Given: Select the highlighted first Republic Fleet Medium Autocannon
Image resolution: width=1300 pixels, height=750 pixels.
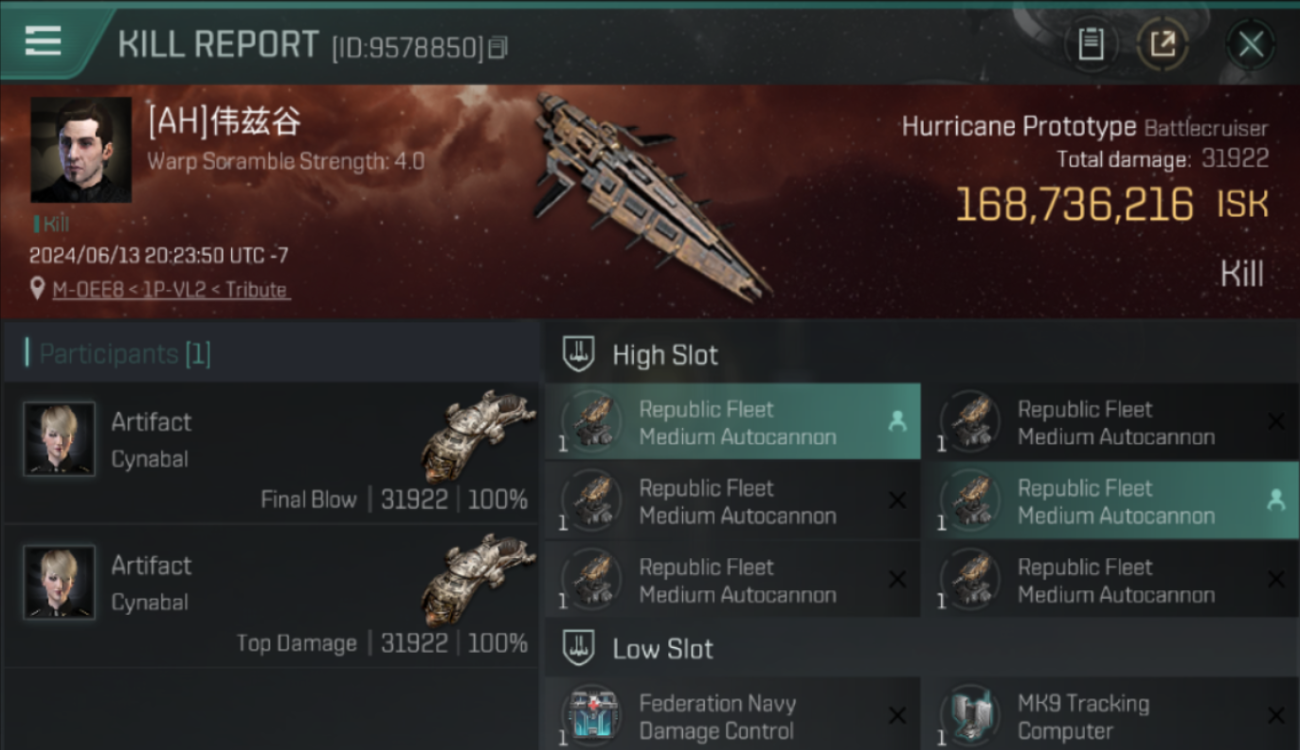Looking at the screenshot, I should pyautogui.click(x=733, y=422).
